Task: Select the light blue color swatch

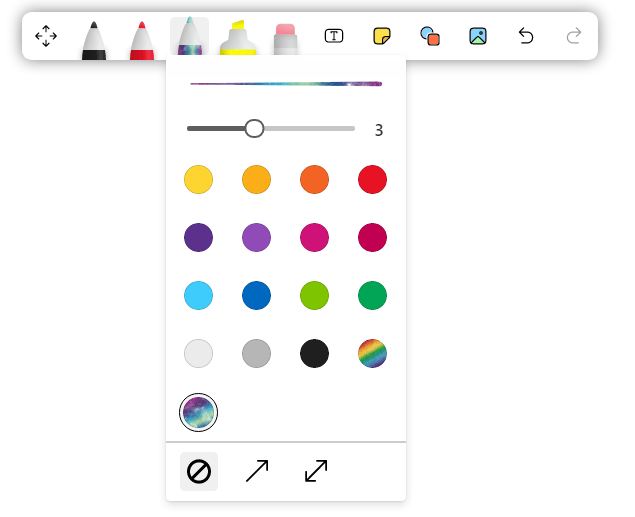Action: tap(198, 296)
